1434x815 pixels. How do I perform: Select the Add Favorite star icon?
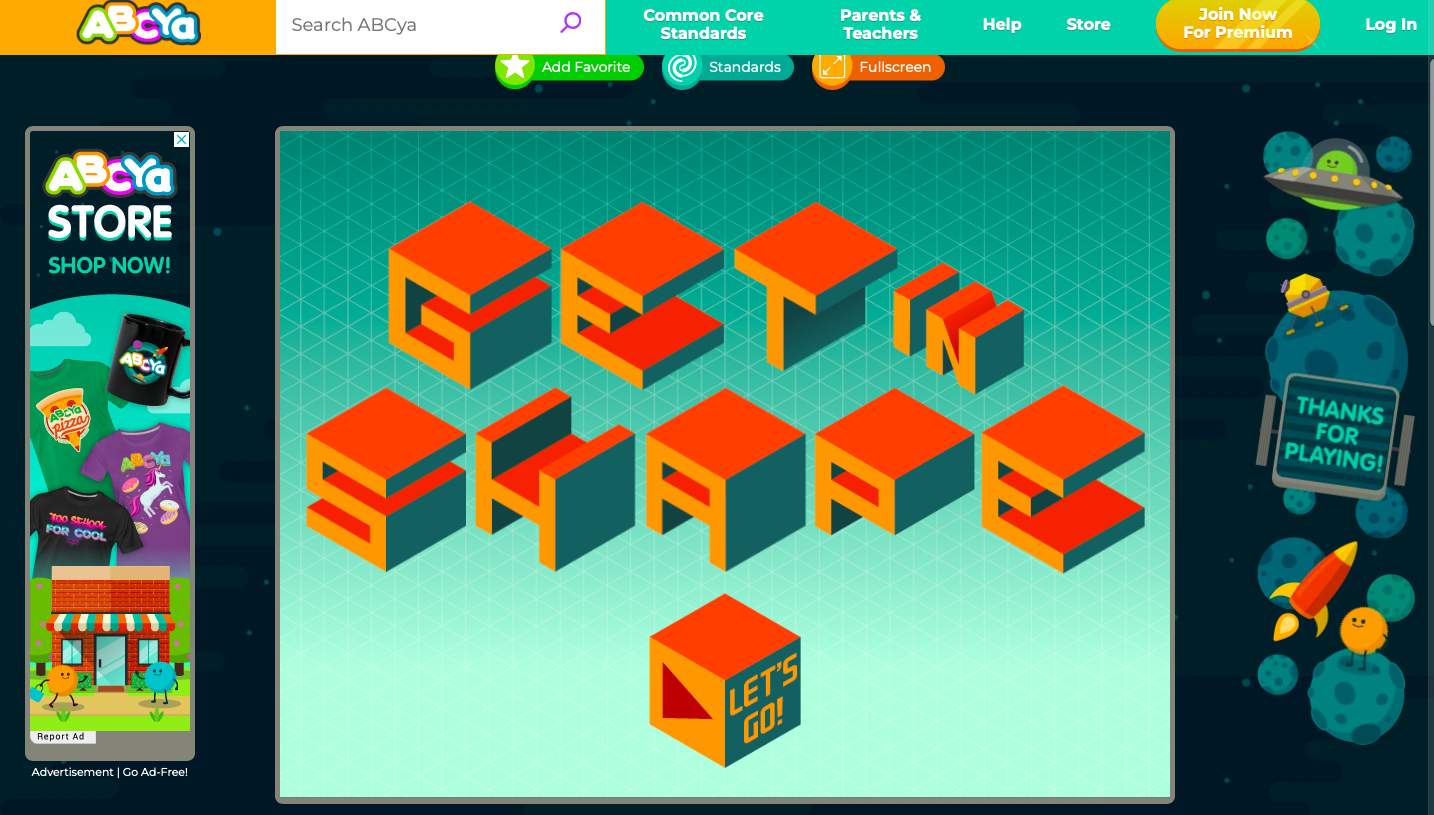click(x=515, y=66)
